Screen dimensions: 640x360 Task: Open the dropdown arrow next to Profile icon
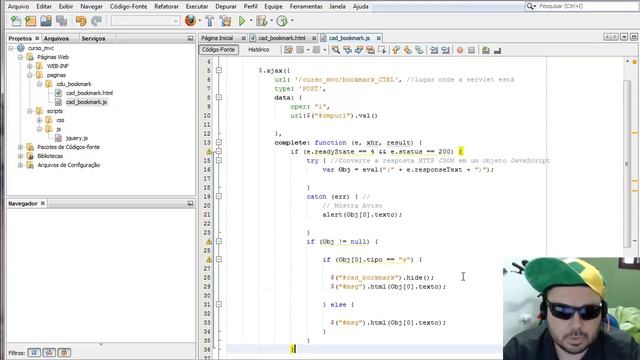292,20
